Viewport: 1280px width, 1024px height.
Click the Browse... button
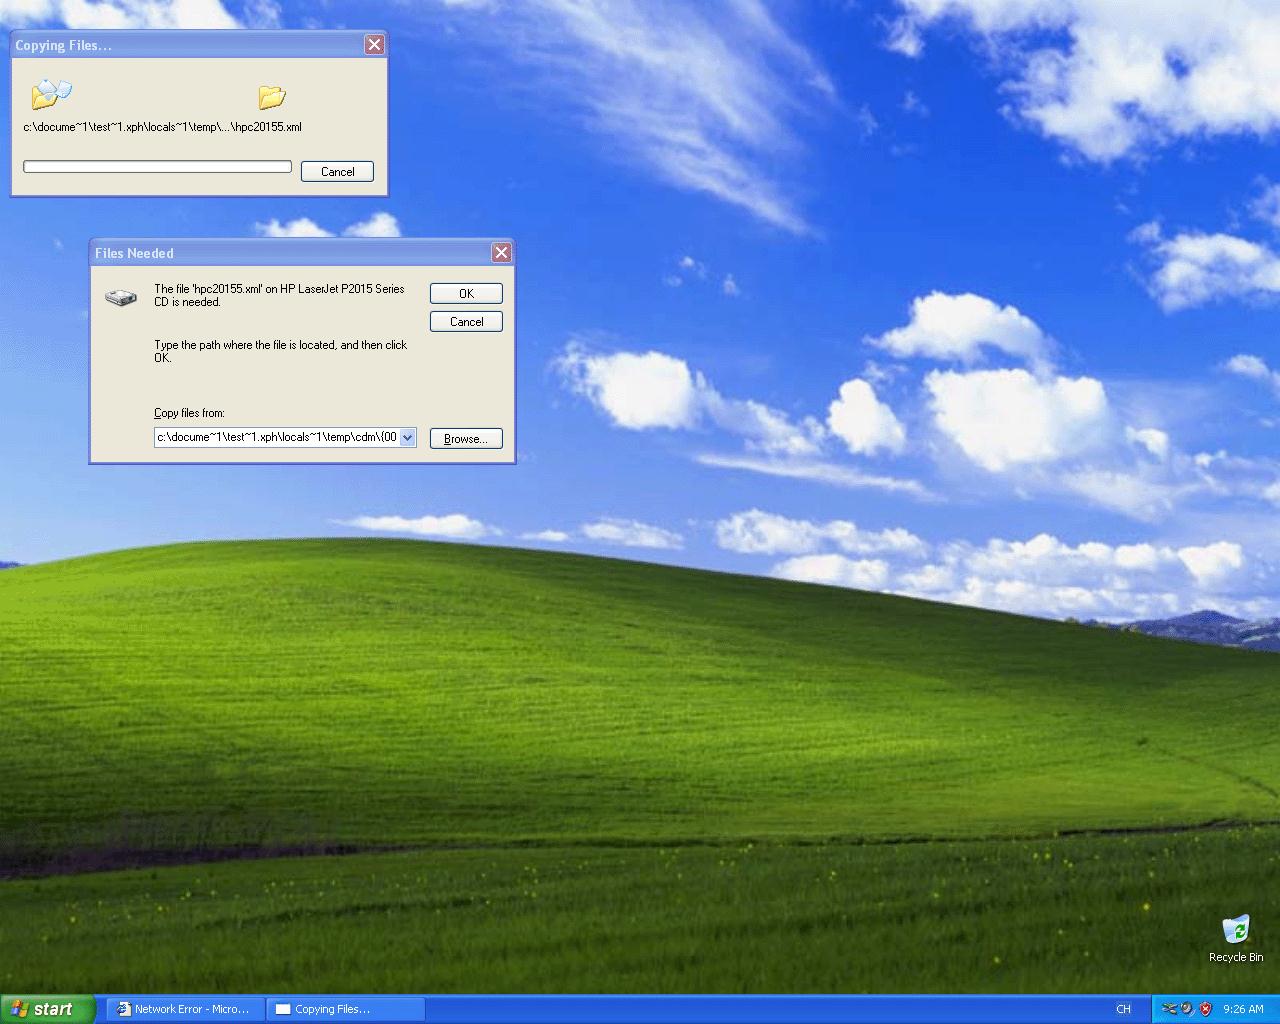pos(466,439)
